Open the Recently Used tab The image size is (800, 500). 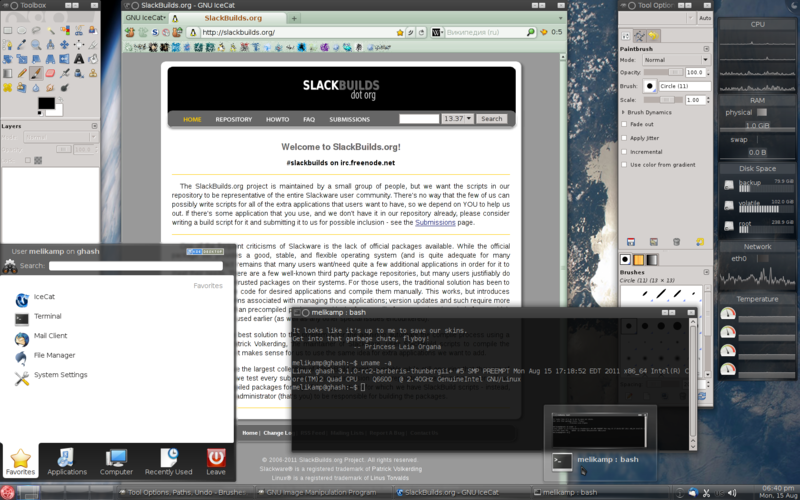(168, 462)
